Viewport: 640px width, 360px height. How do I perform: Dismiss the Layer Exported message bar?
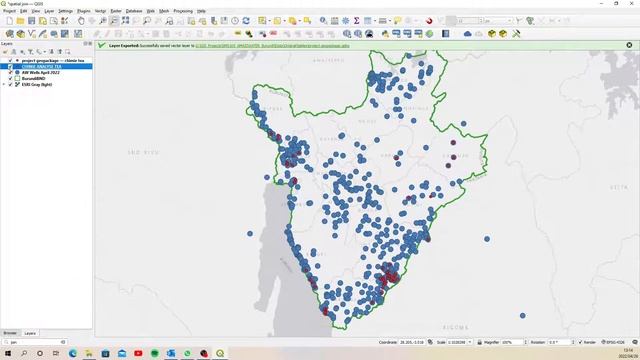coord(629,45)
